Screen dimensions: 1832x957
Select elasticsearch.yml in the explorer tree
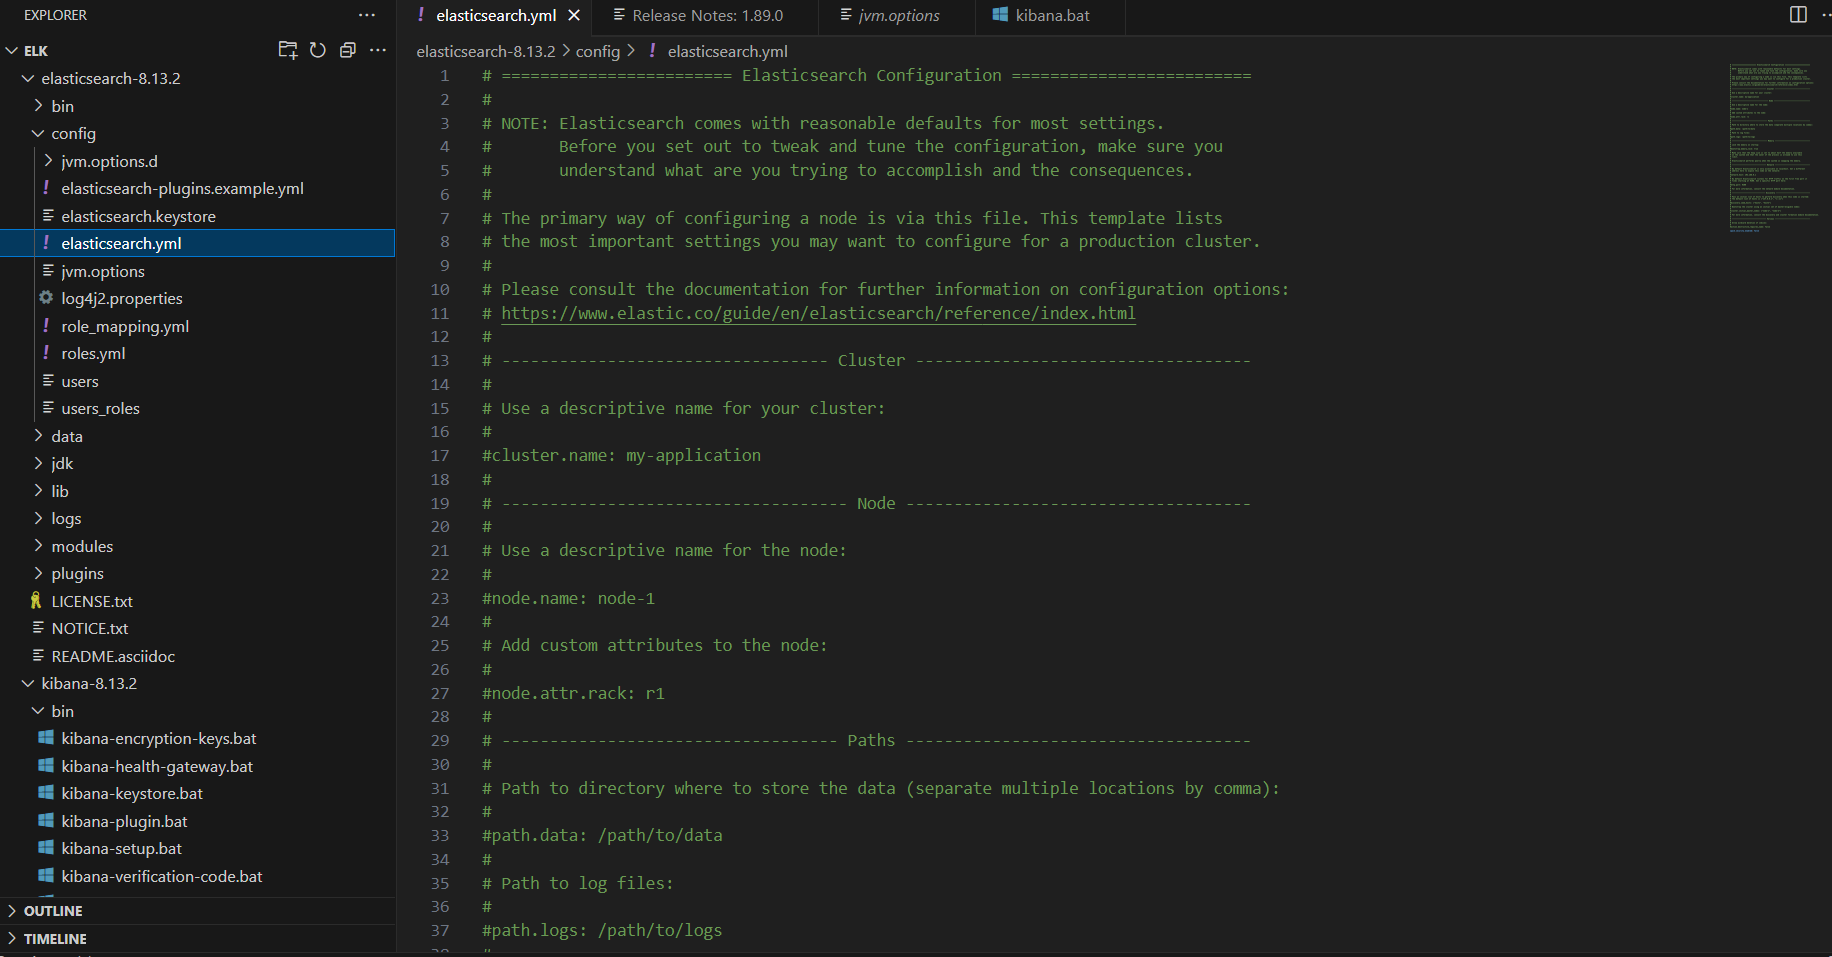[x=198, y=243]
